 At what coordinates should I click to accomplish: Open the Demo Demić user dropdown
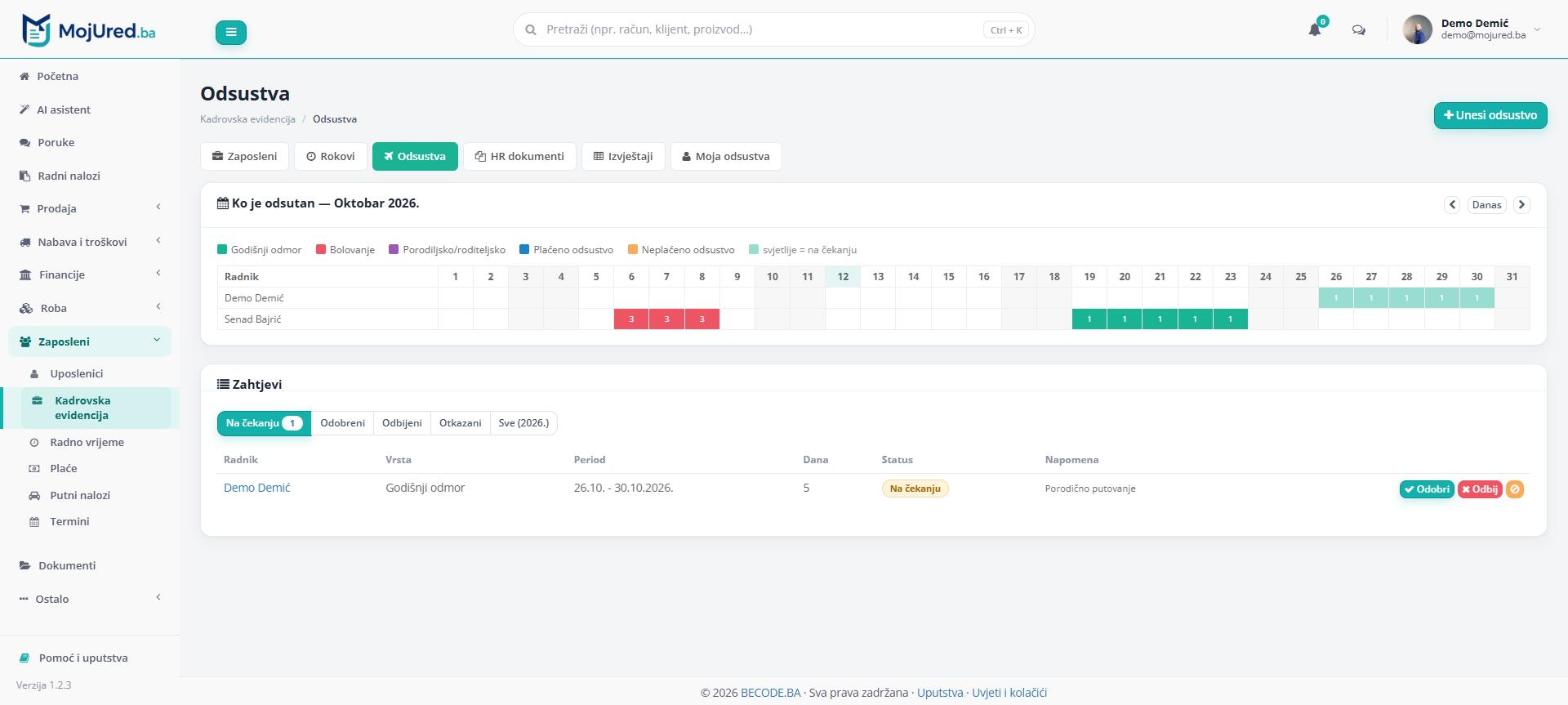tap(1472, 29)
